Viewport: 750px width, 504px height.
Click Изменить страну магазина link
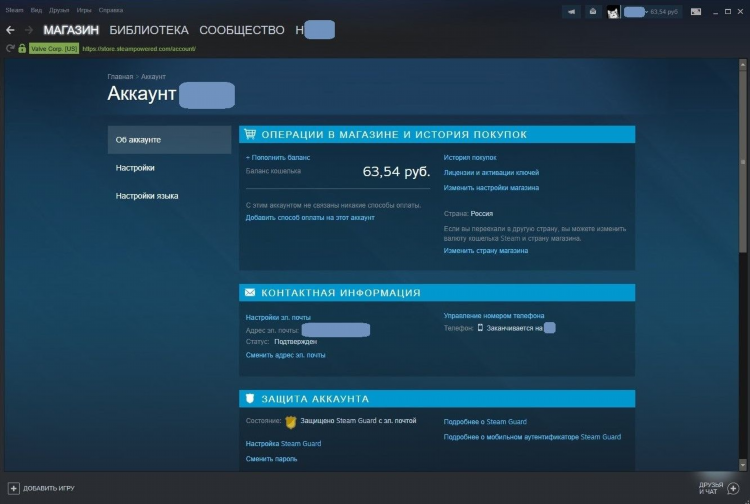[x=485, y=251]
